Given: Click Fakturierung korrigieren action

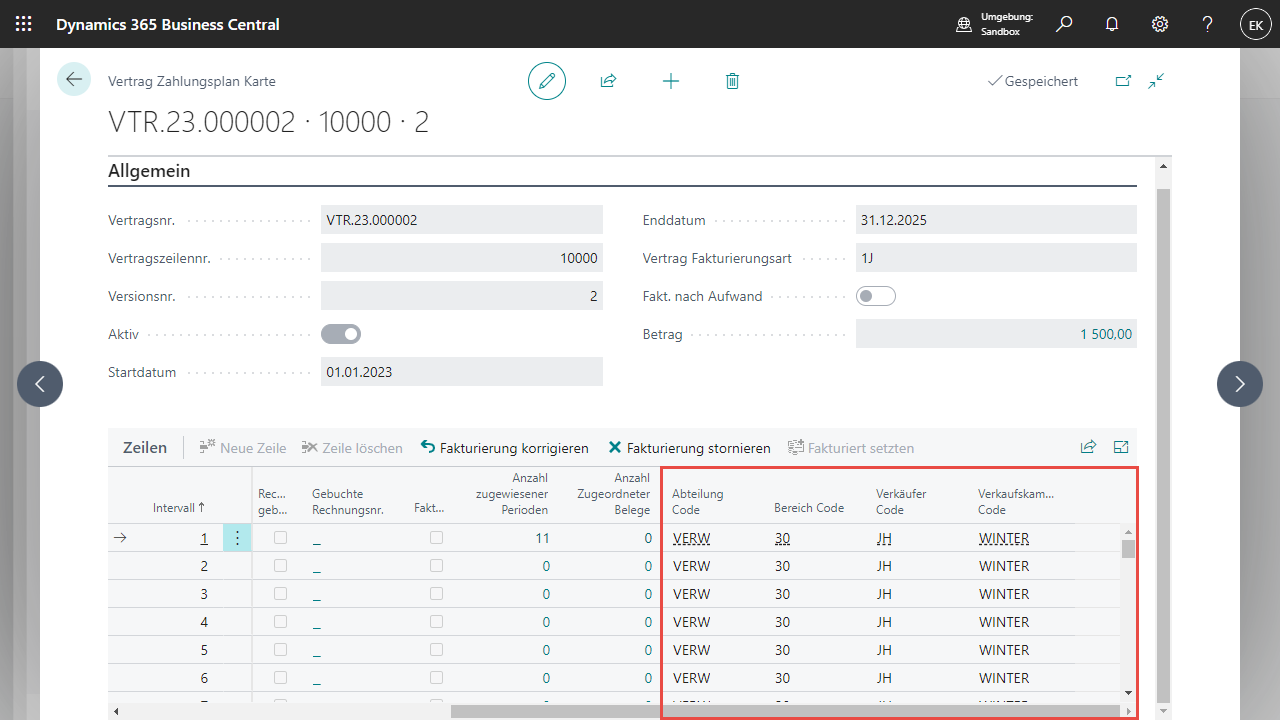Looking at the screenshot, I should tap(505, 448).
